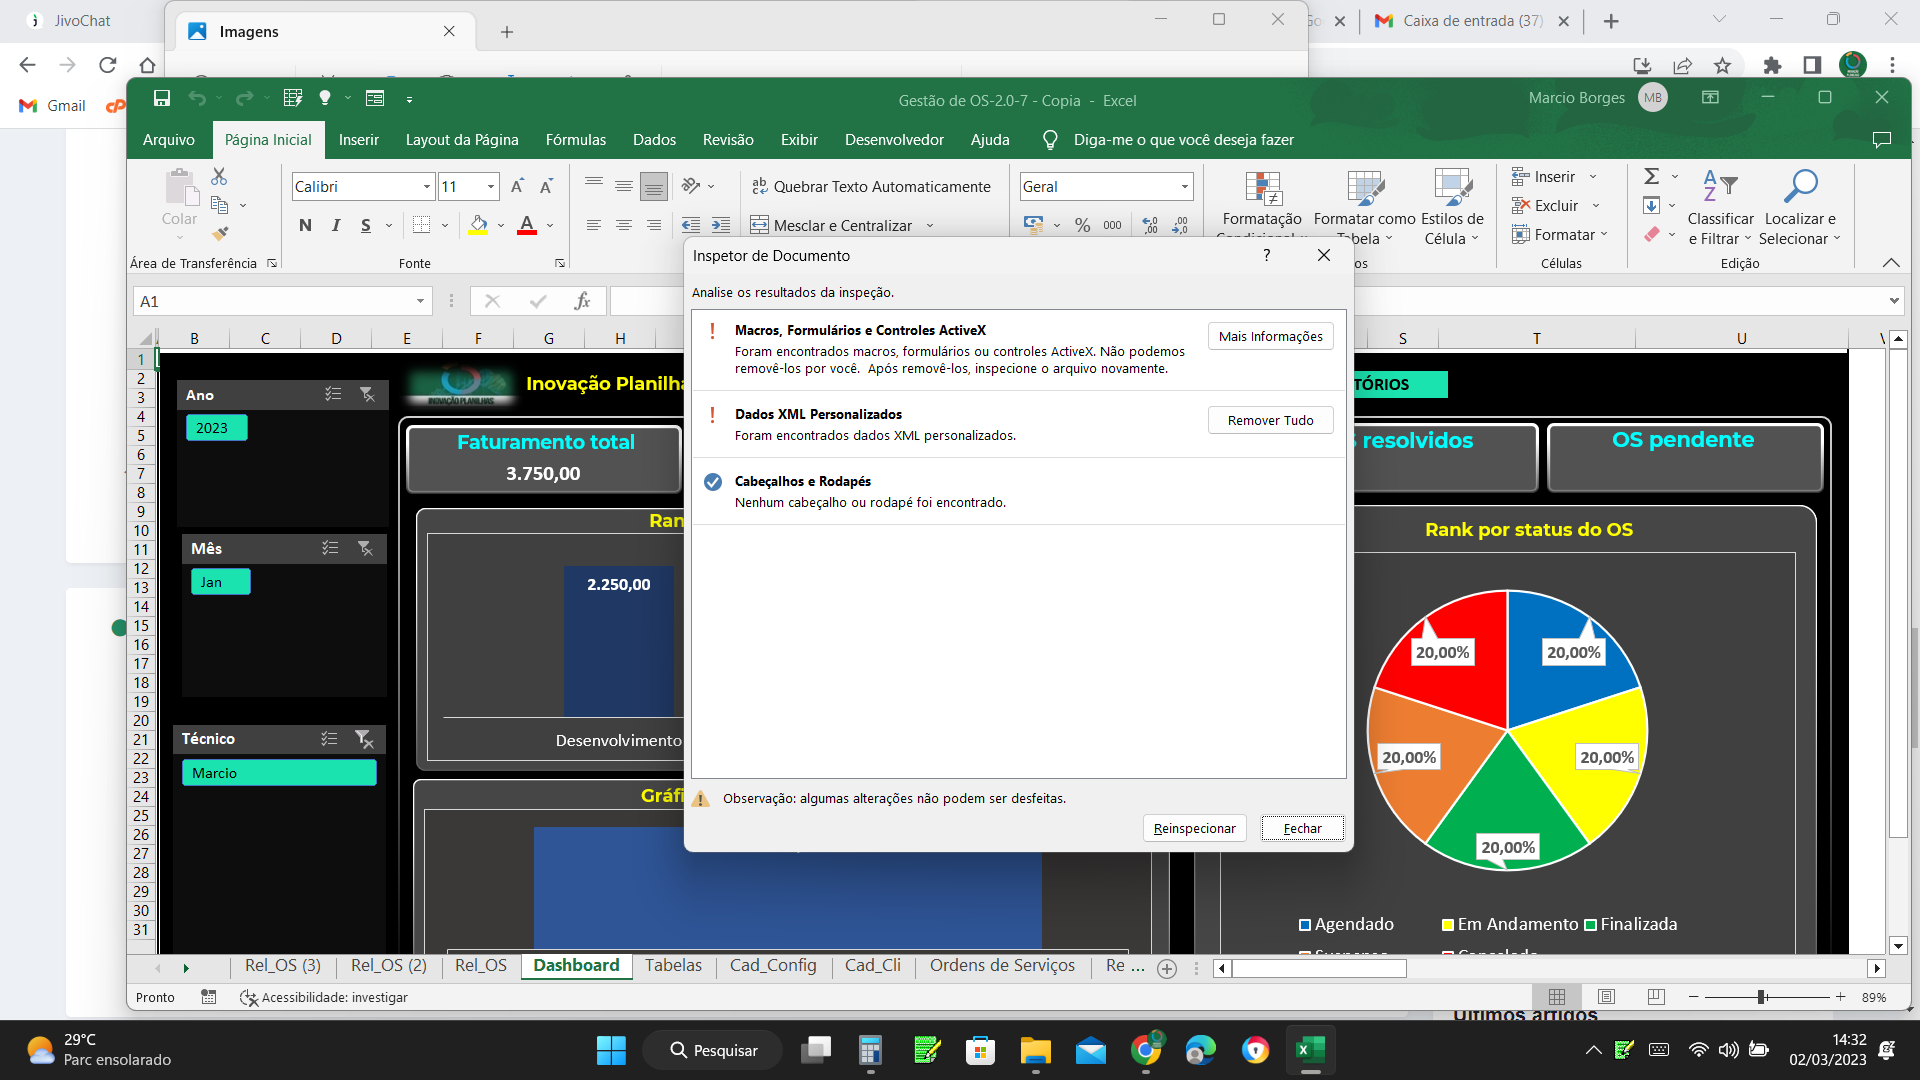Click the text Orientation icon

click(691, 186)
